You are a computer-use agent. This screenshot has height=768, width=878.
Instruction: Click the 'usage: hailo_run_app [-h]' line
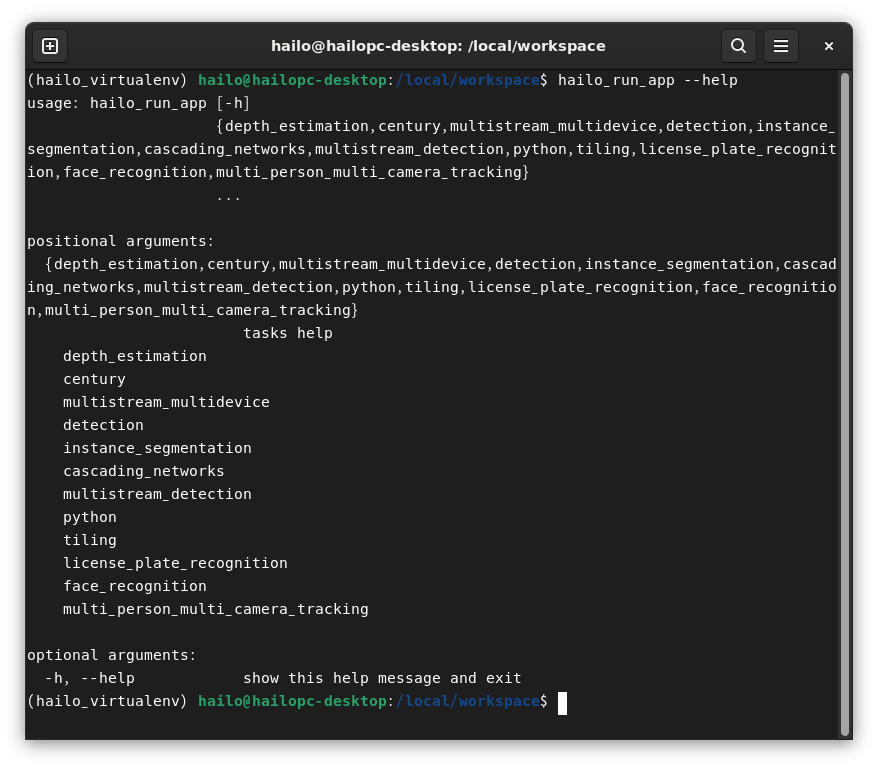pyautogui.click(x=138, y=103)
